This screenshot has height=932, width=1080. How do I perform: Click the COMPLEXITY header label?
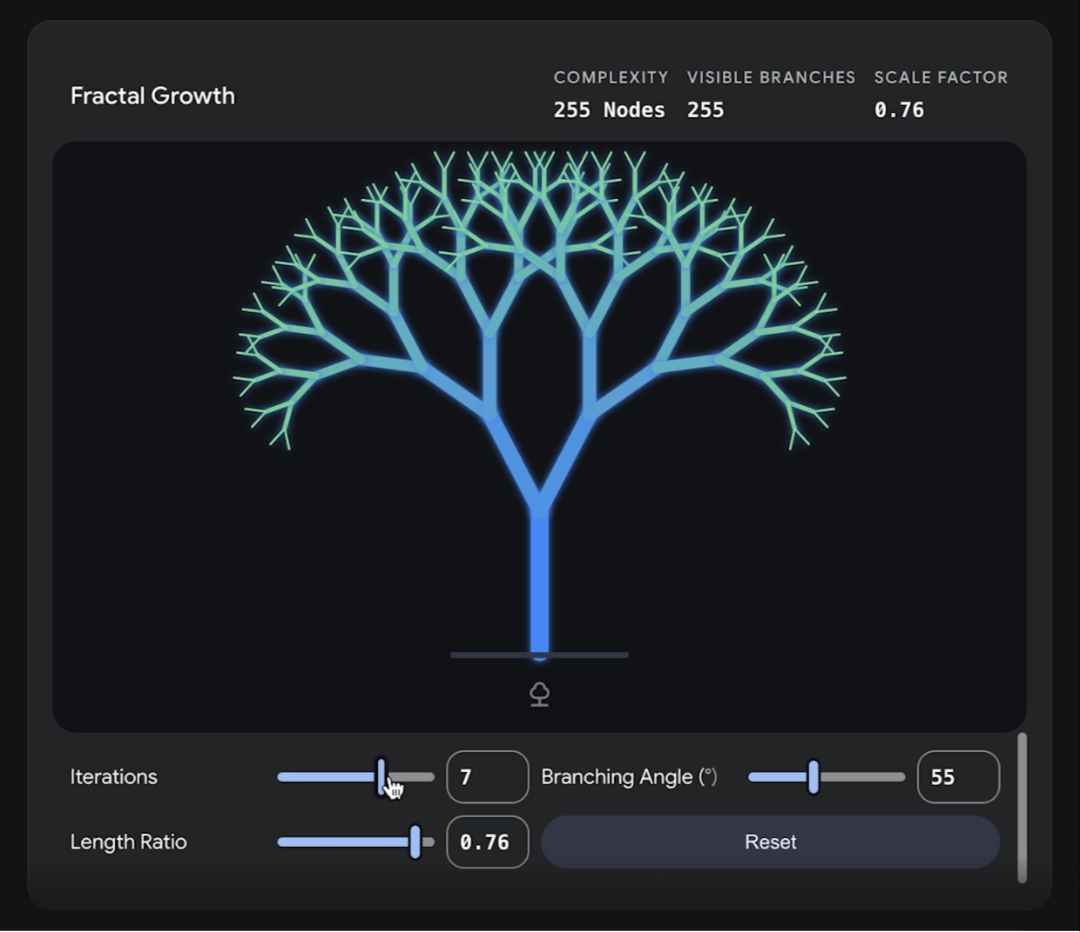tap(611, 77)
